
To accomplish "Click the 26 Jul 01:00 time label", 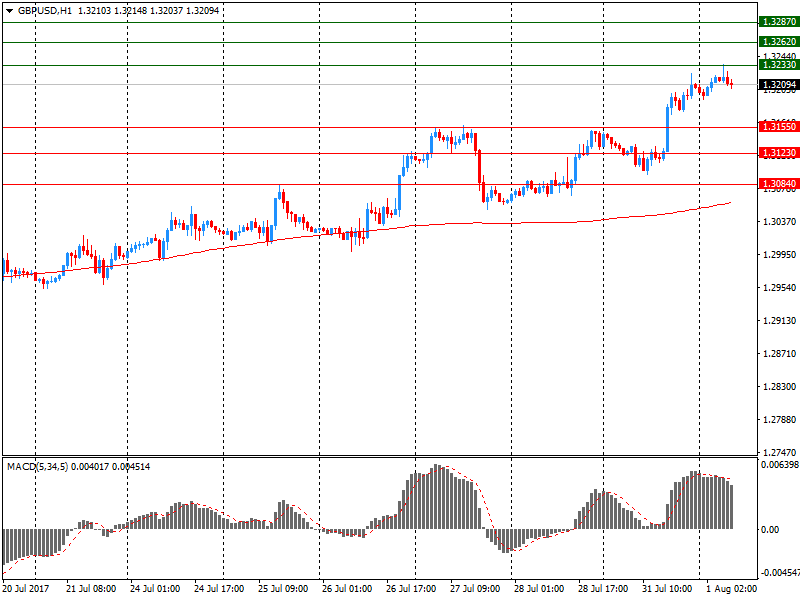I will coord(347,589).
